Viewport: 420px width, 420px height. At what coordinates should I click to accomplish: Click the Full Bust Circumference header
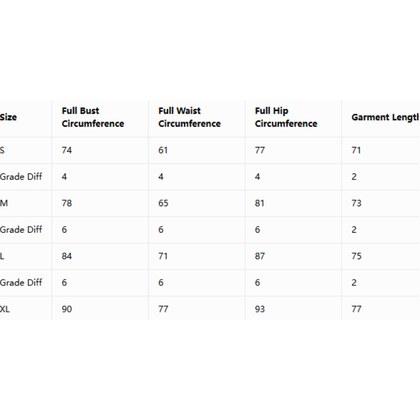[x=93, y=117]
